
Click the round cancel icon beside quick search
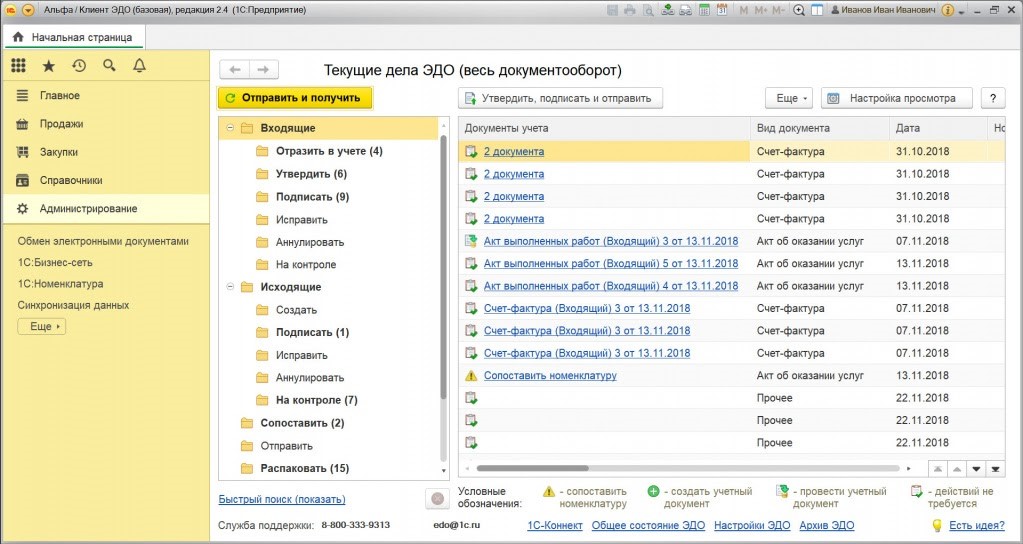point(436,498)
